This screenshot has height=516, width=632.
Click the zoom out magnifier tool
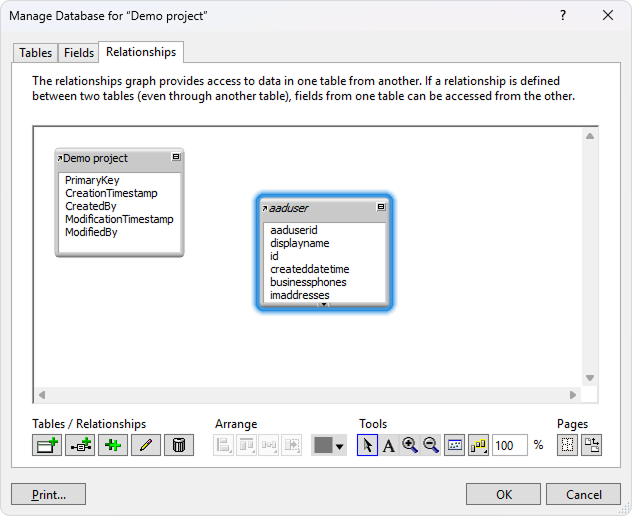(x=430, y=445)
